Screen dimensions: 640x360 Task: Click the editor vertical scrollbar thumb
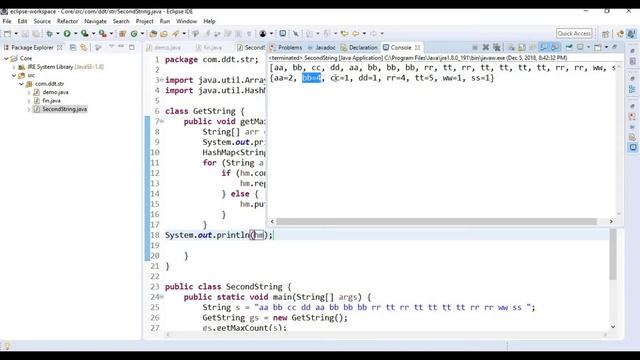coord(613,255)
